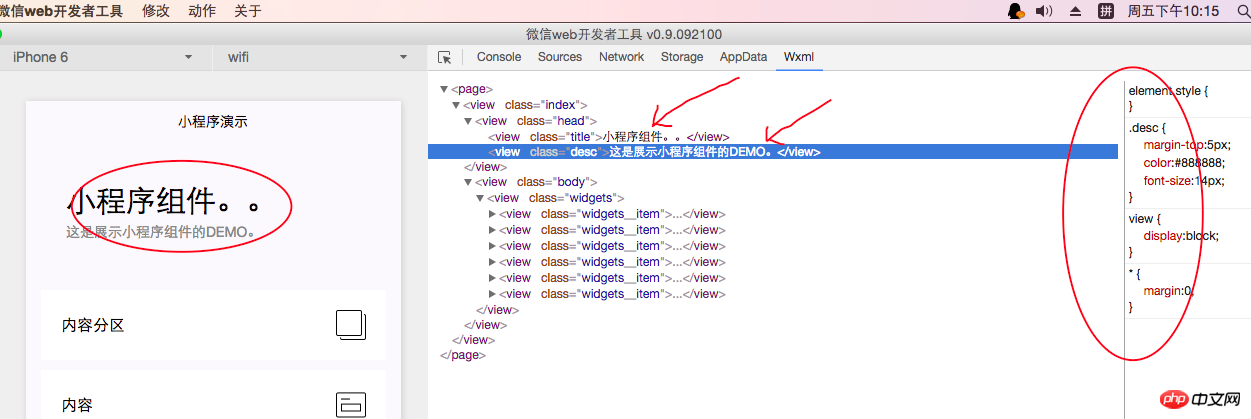The width and height of the screenshot is (1251, 419).
Task: Open the 动作 menu
Action: [x=202, y=11]
